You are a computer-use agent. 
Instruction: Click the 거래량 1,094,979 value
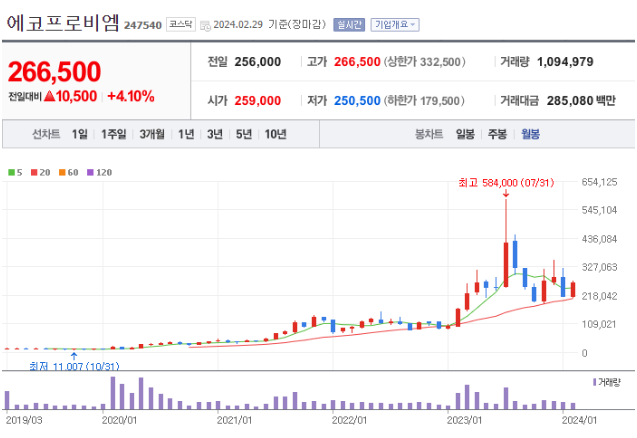pyautogui.click(x=565, y=62)
